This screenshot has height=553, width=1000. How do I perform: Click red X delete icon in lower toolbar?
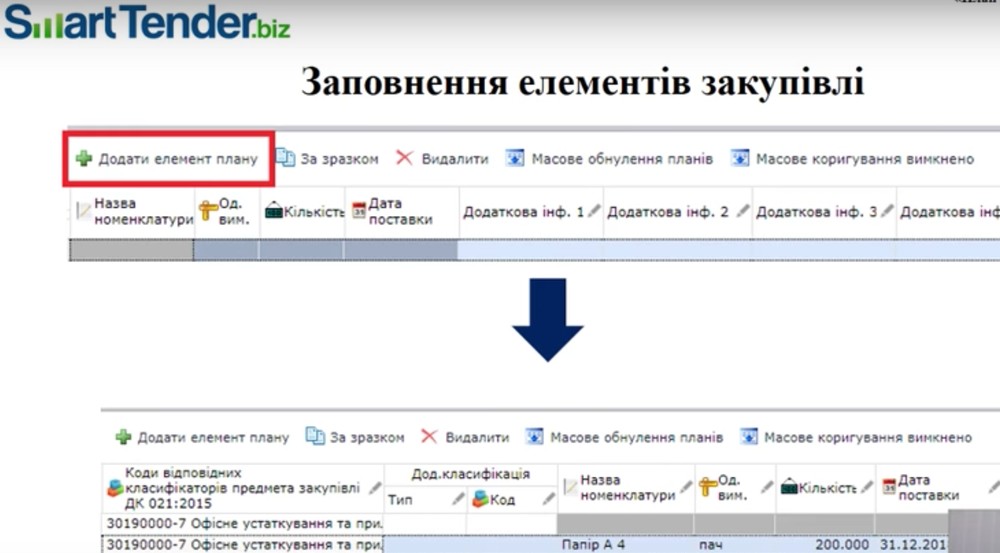(x=429, y=436)
